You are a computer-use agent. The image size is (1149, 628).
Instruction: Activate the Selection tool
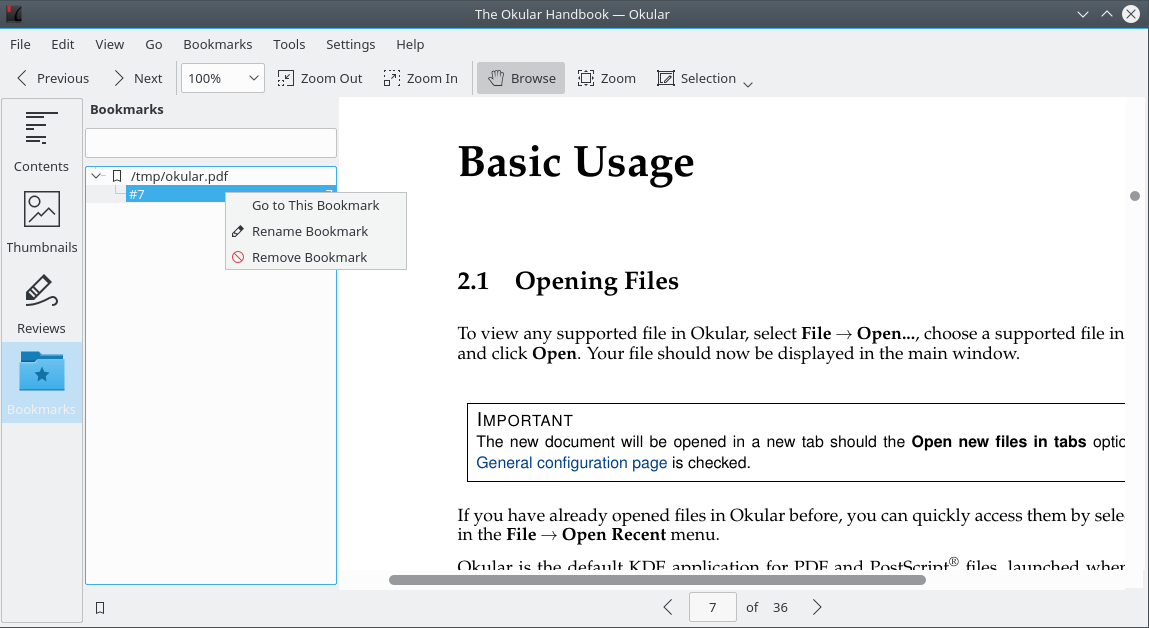pyautogui.click(x=696, y=78)
